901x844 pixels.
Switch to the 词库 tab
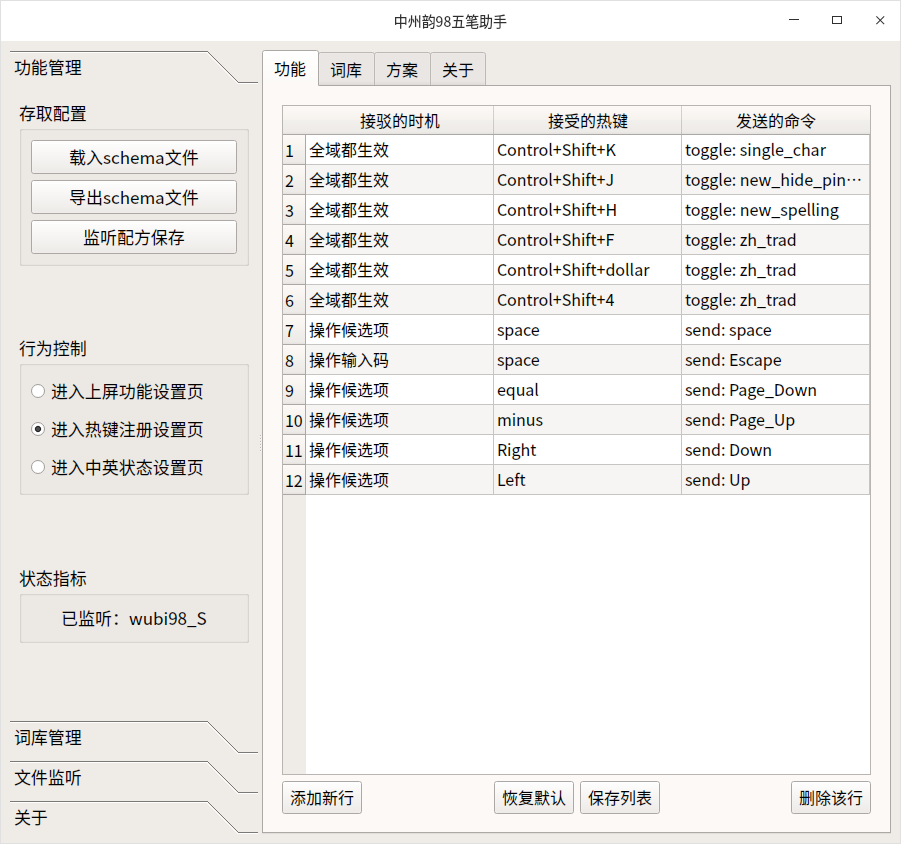pyautogui.click(x=345, y=69)
